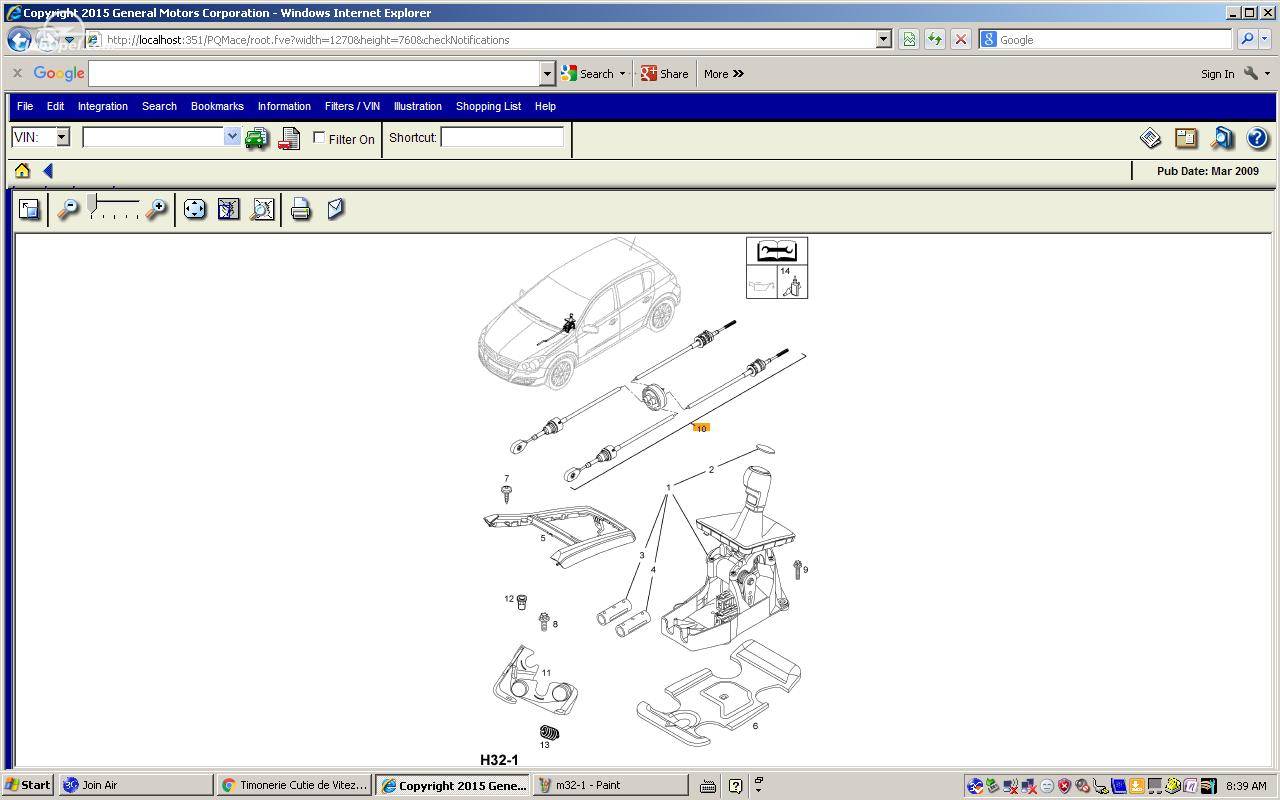Open the Search menu
The image size is (1280, 800).
pyautogui.click(x=159, y=106)
